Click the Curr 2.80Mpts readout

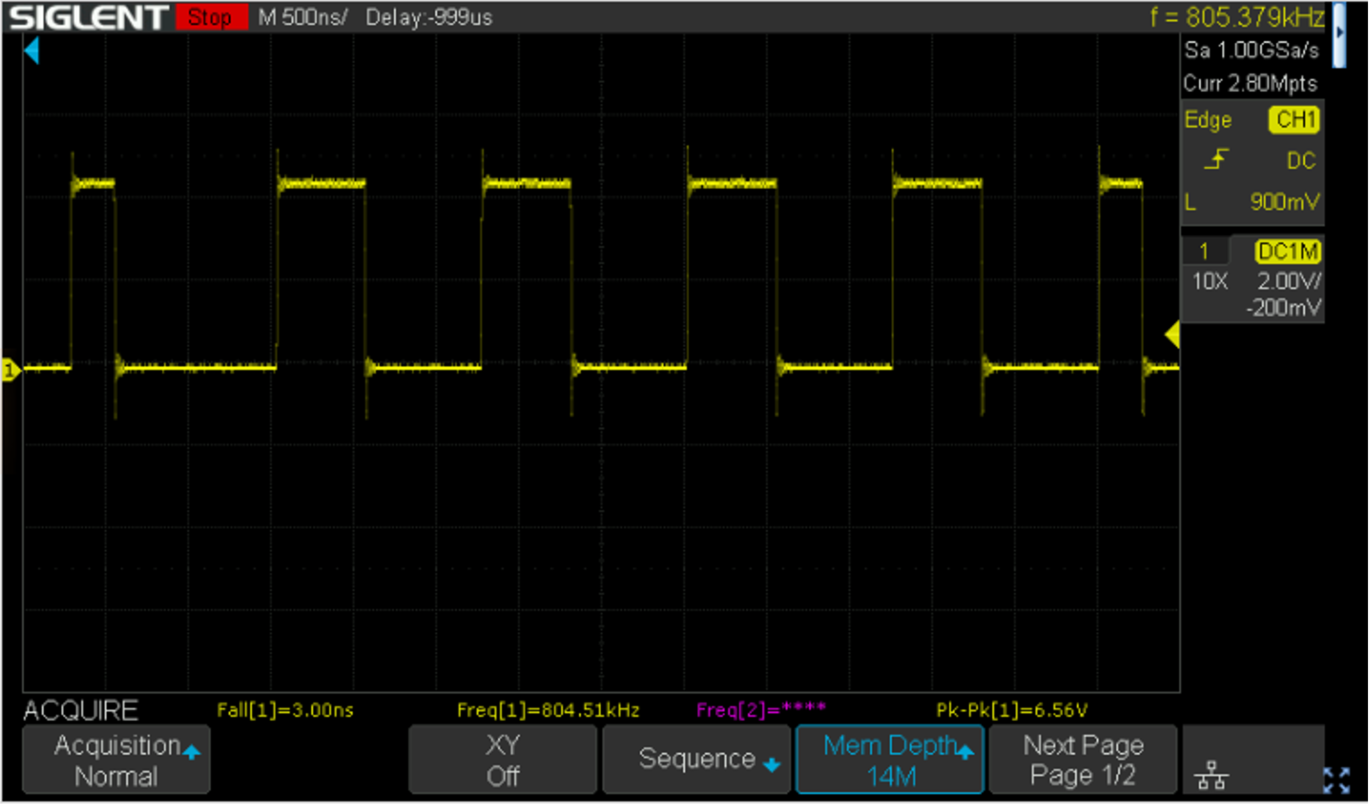1250,83
